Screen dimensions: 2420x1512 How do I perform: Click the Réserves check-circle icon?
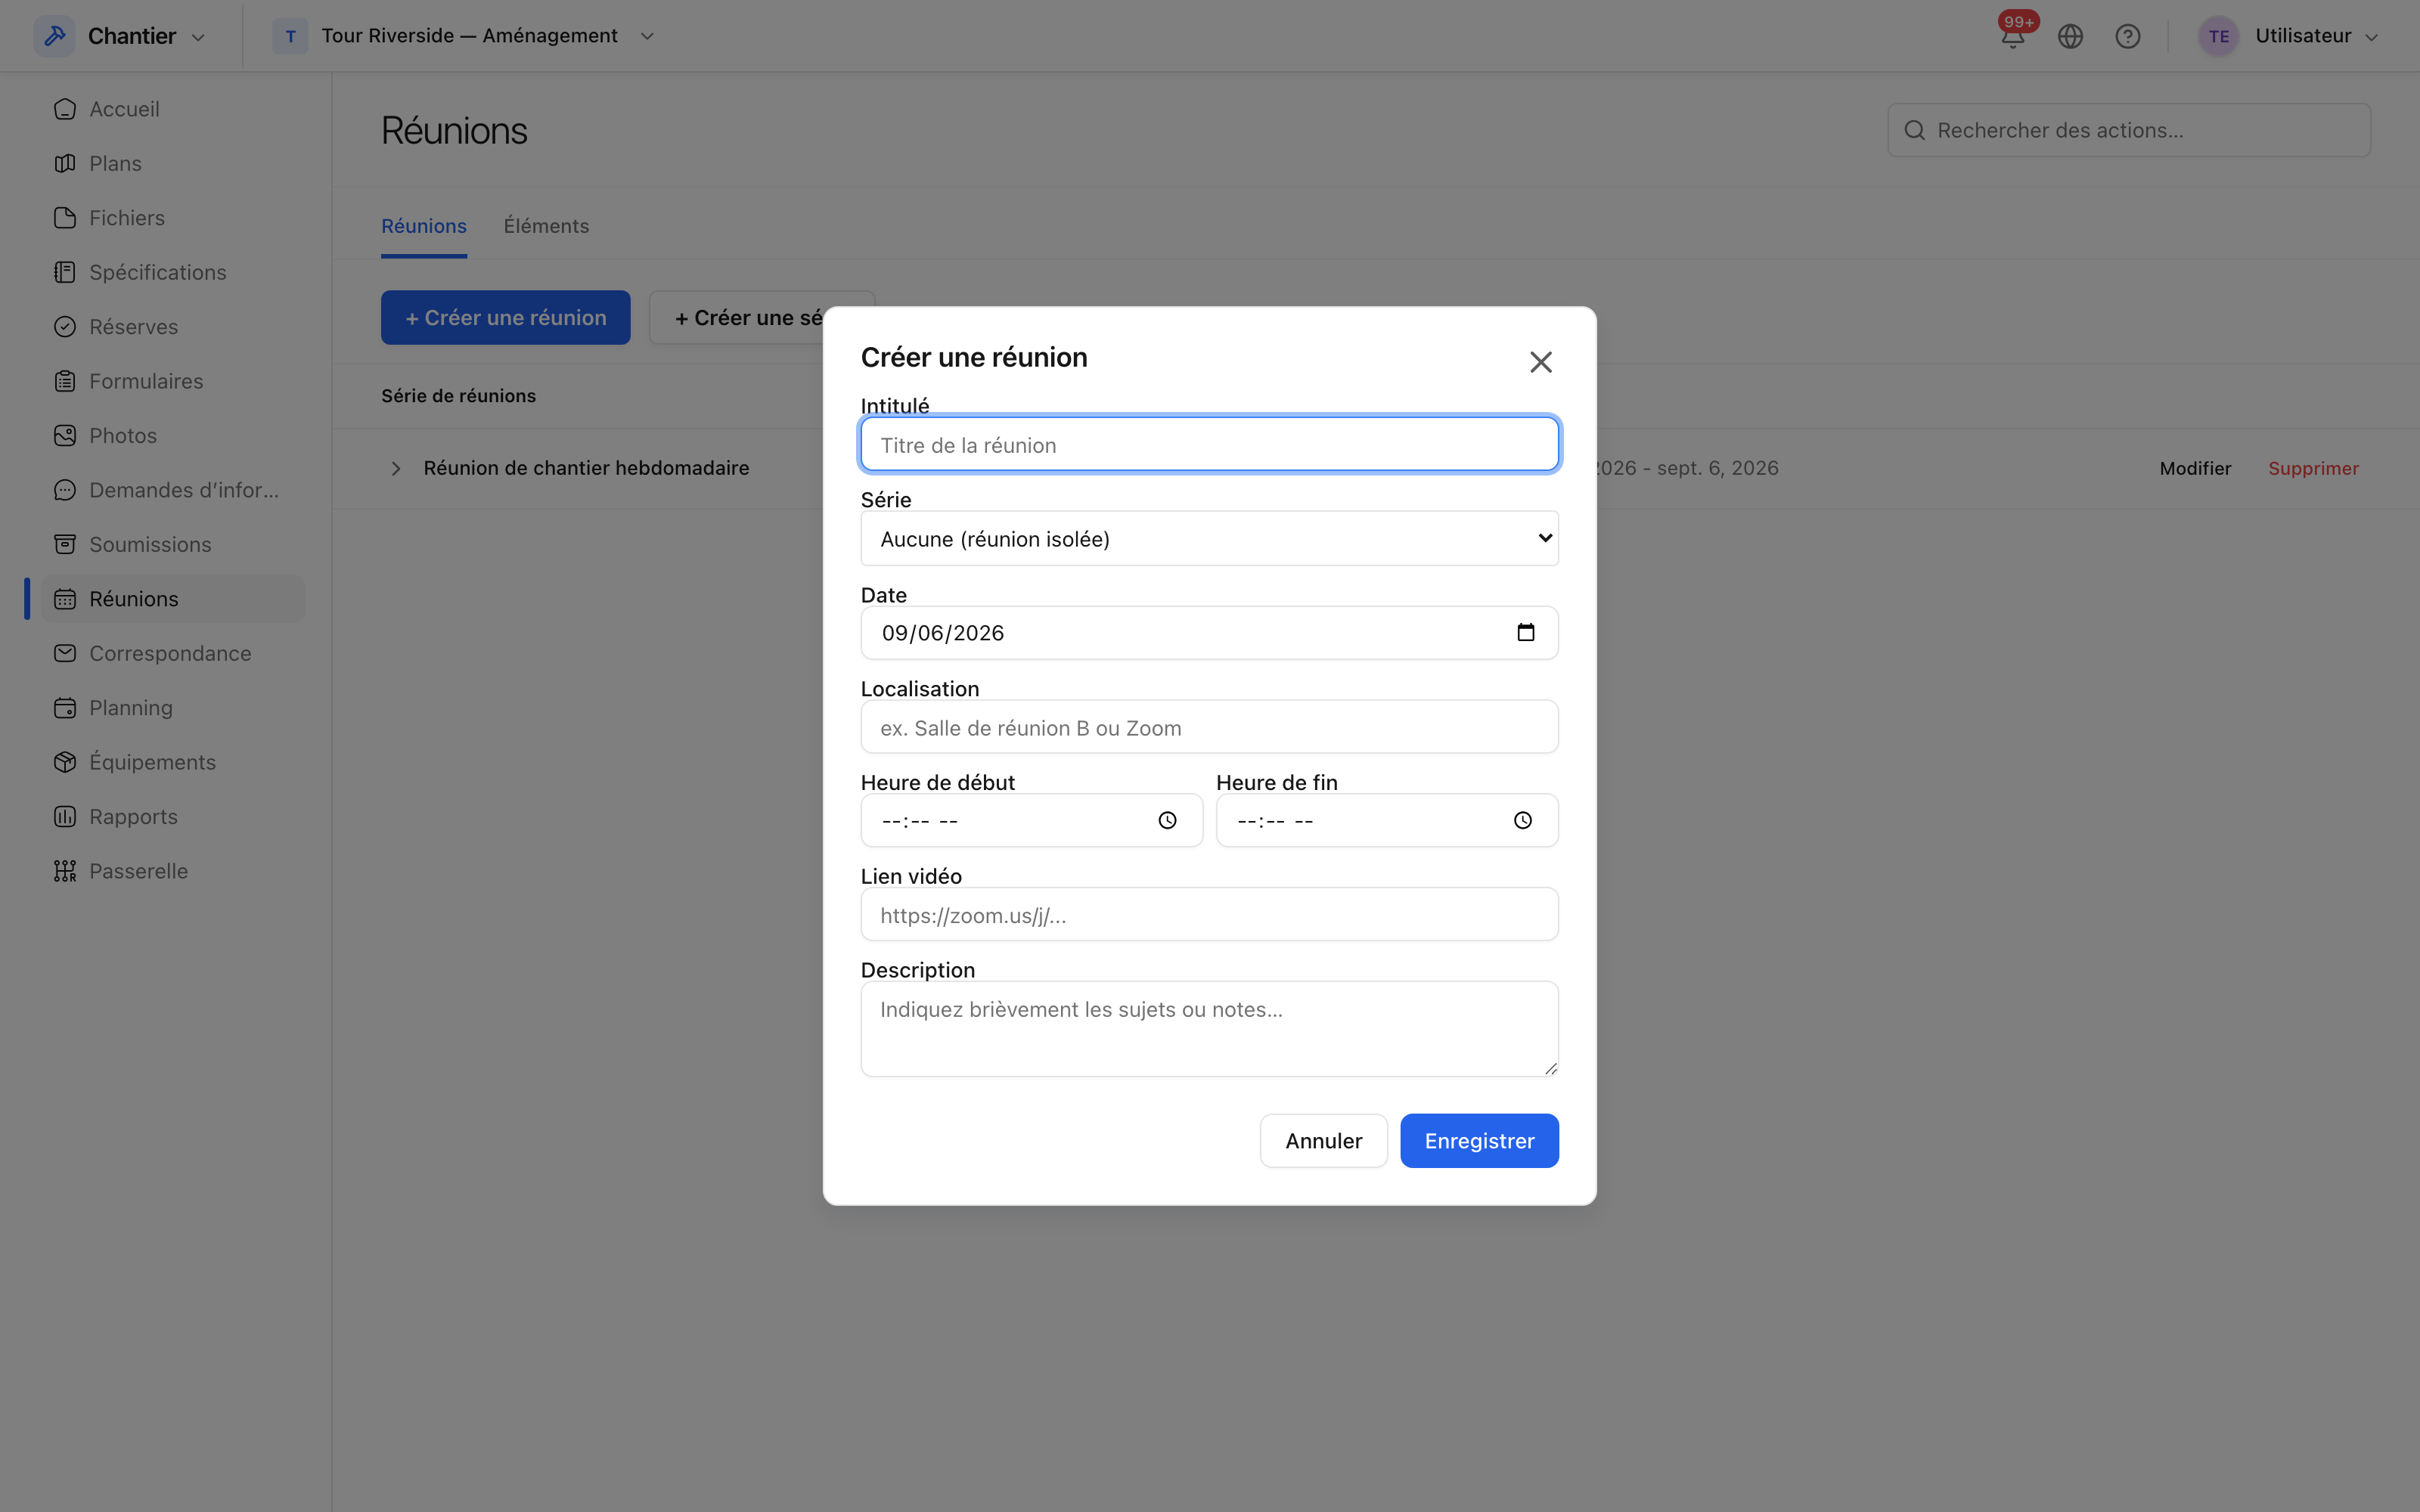tap(65, 327)
